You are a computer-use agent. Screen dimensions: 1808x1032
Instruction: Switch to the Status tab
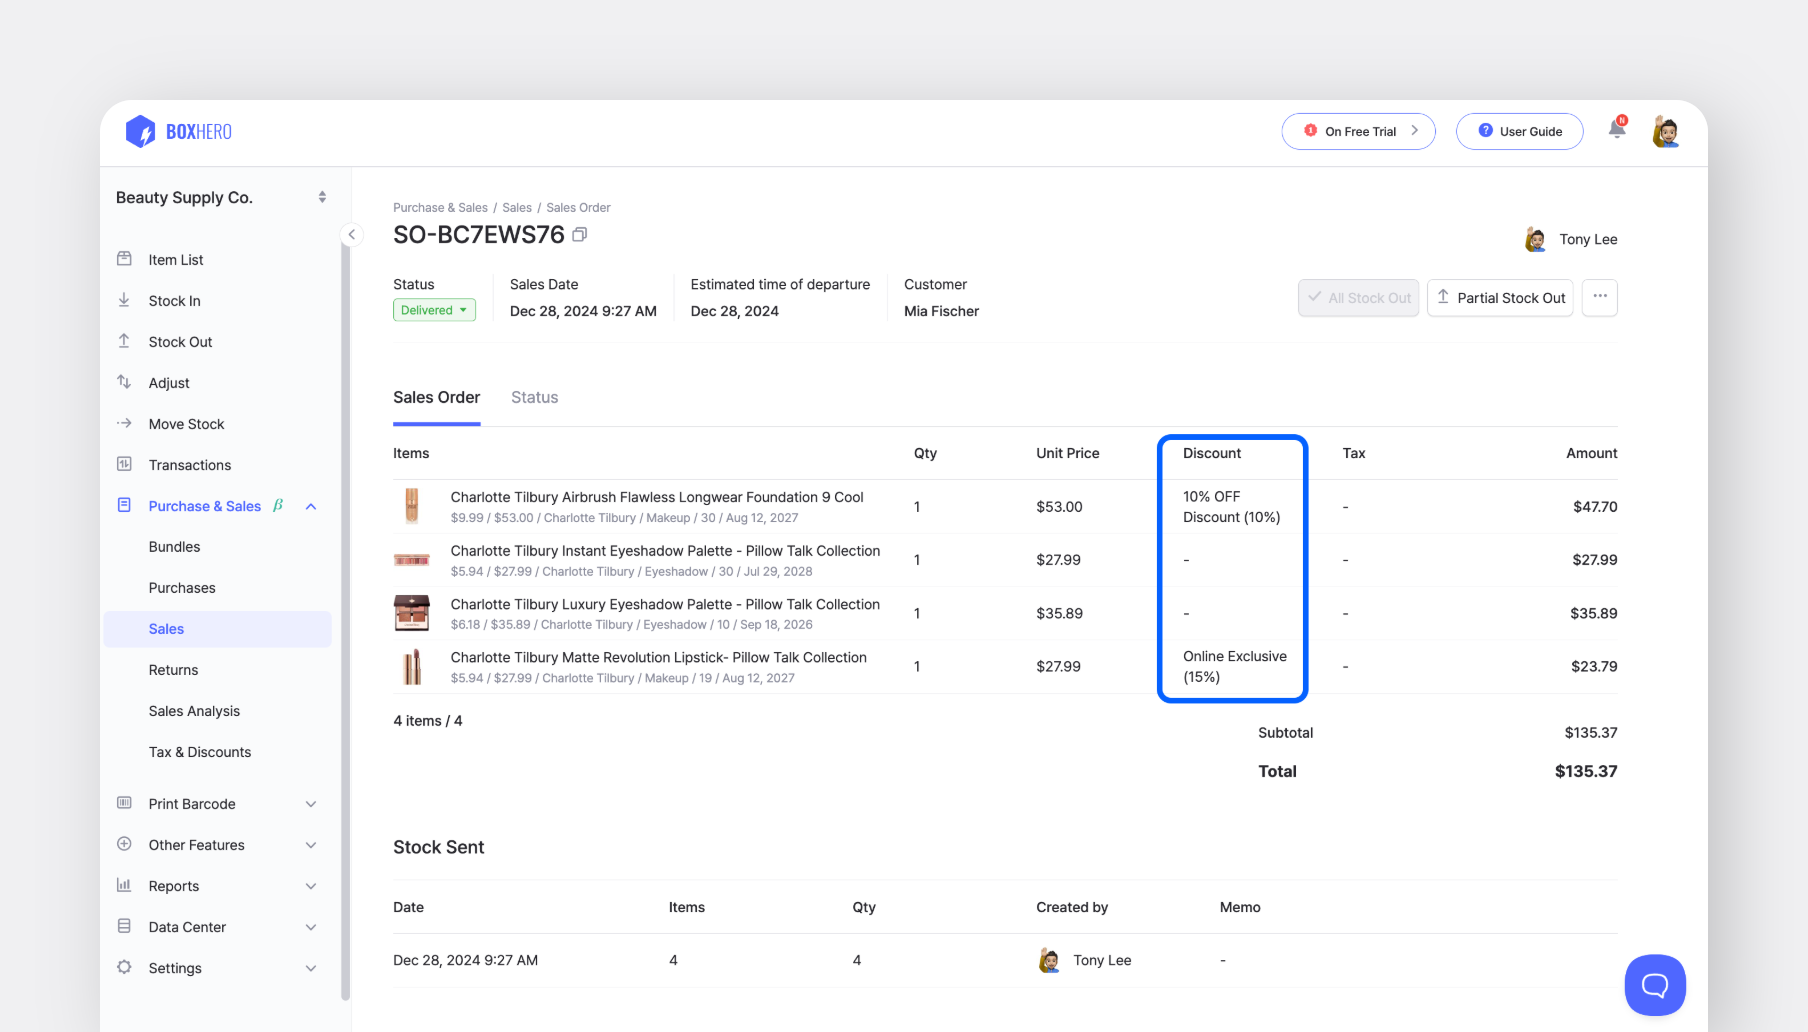pyautogui.click(x=534, y=397)
